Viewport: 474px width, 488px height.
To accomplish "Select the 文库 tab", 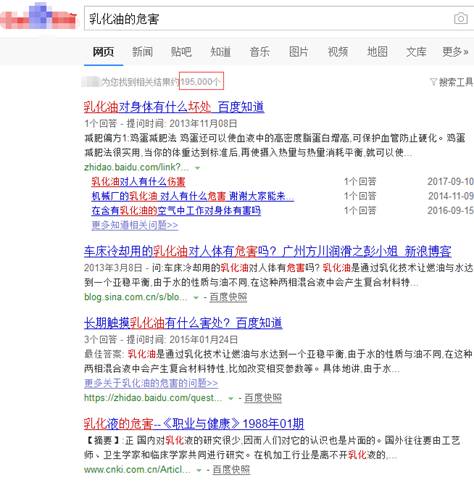I will [x=416, y=52].
